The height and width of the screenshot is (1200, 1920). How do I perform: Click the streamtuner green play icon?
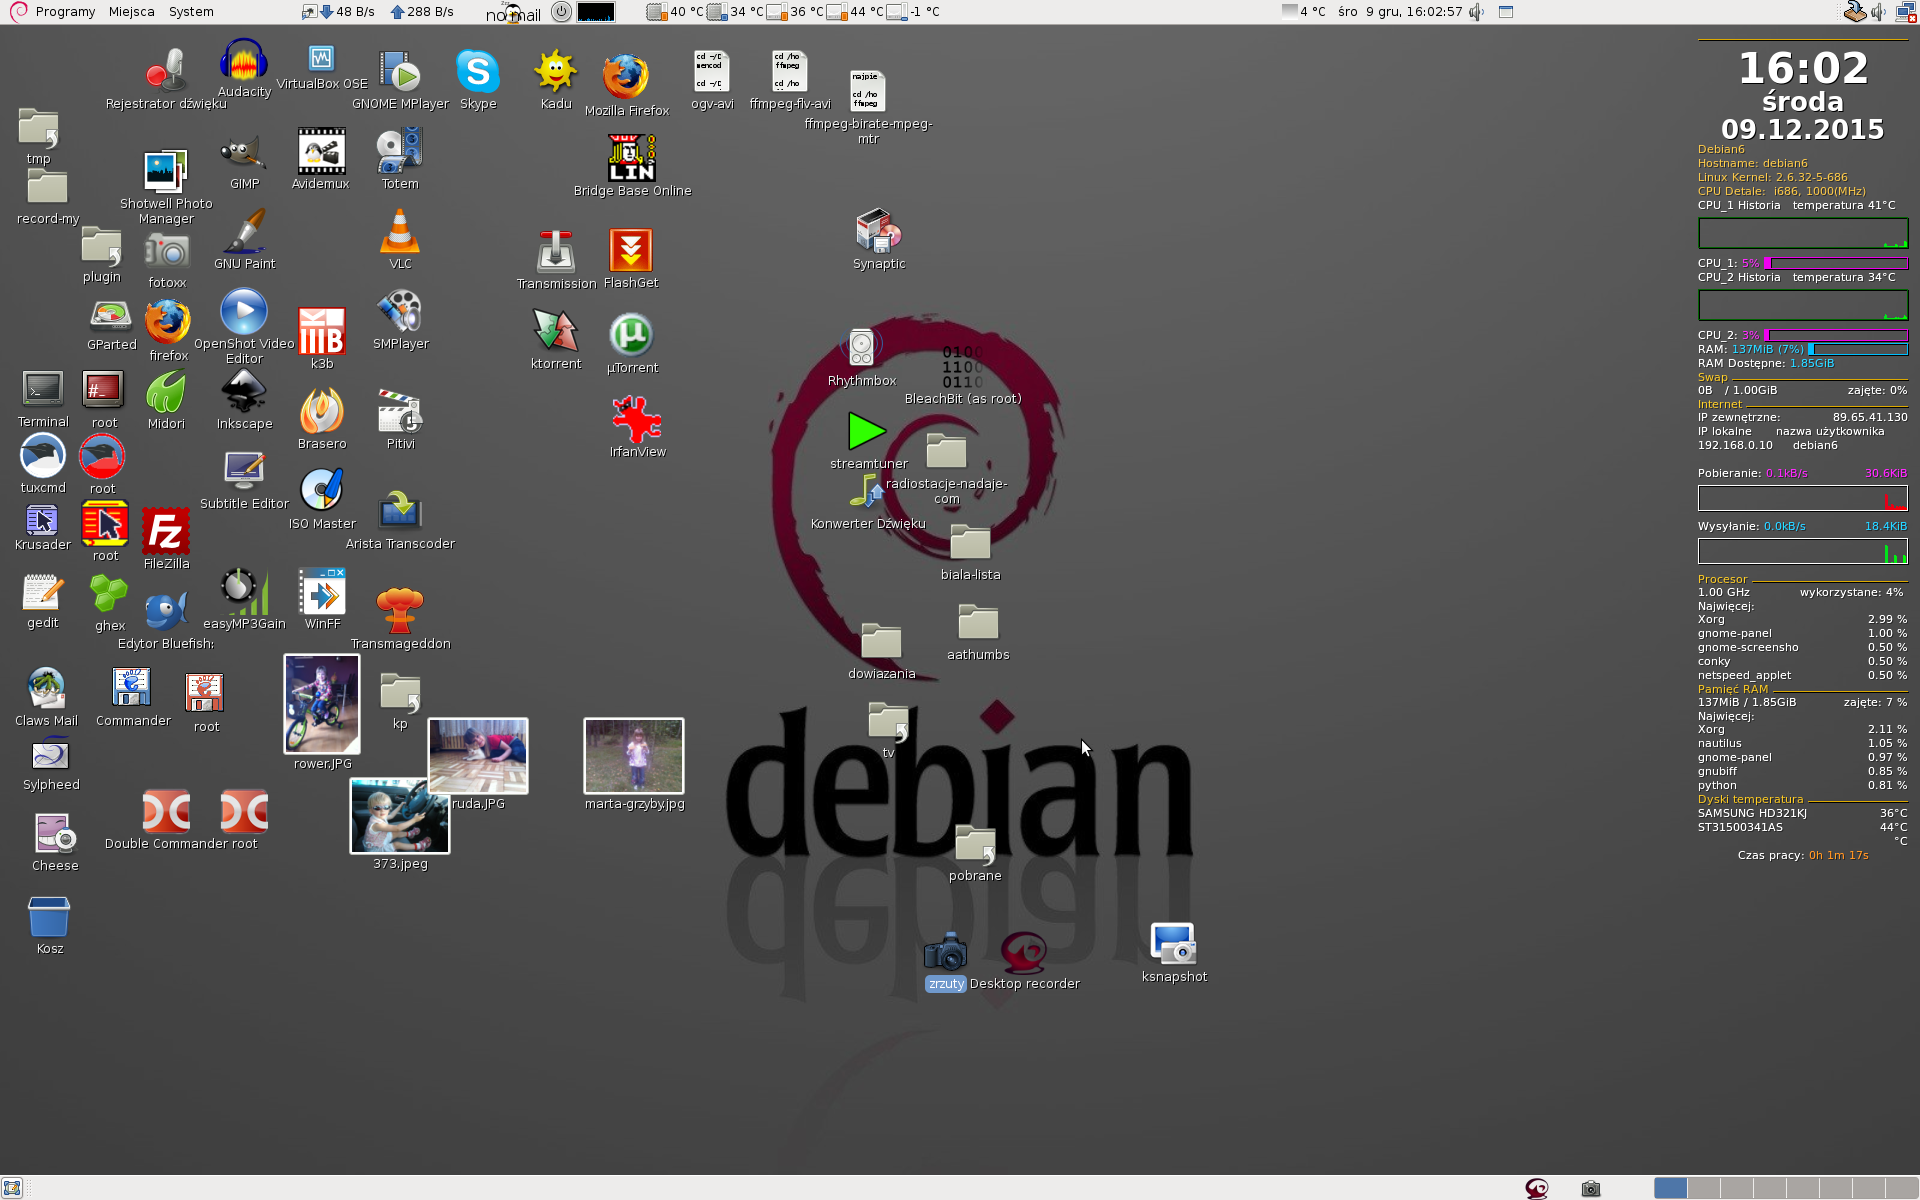point(866,431)
